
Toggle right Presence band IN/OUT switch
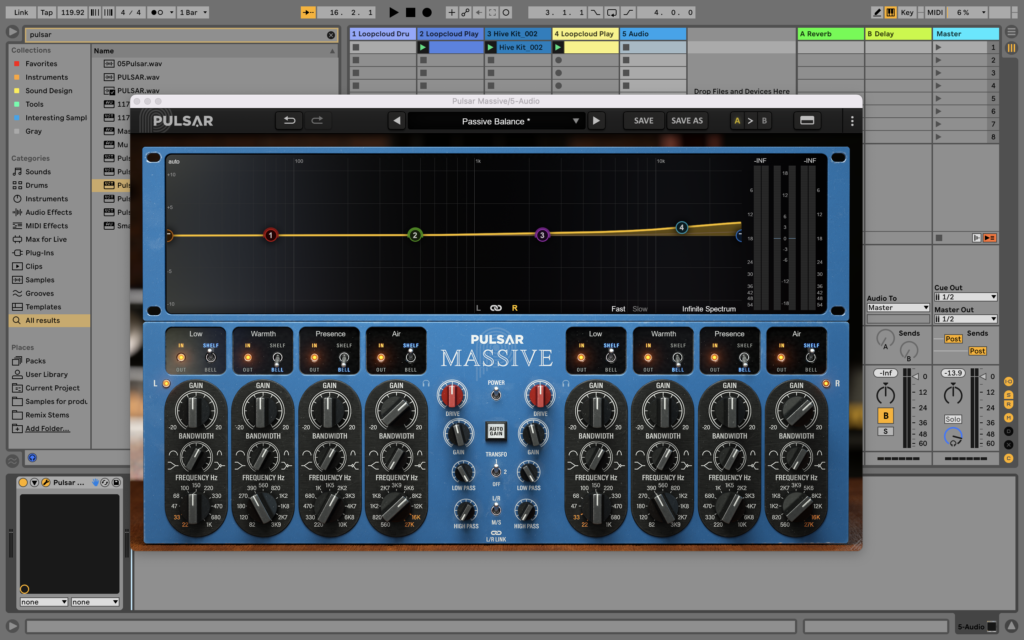coord(714,357)
